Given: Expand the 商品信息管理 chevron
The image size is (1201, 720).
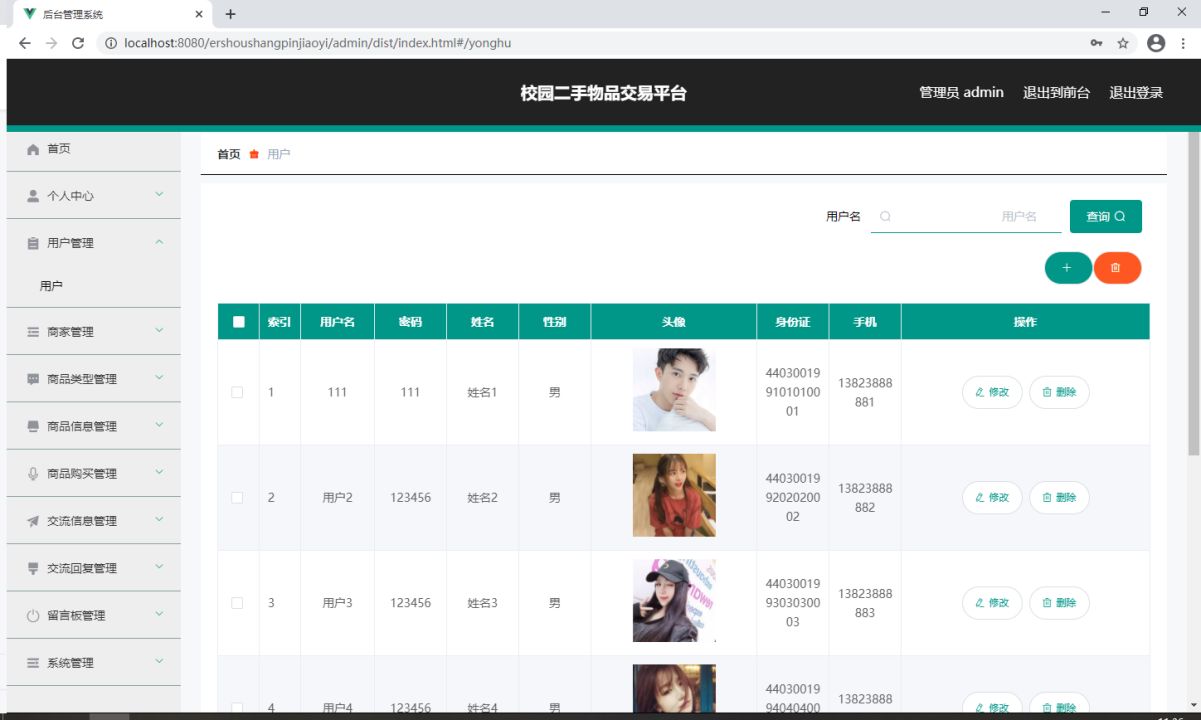Looking at the screenshot, I should point(159,425).
